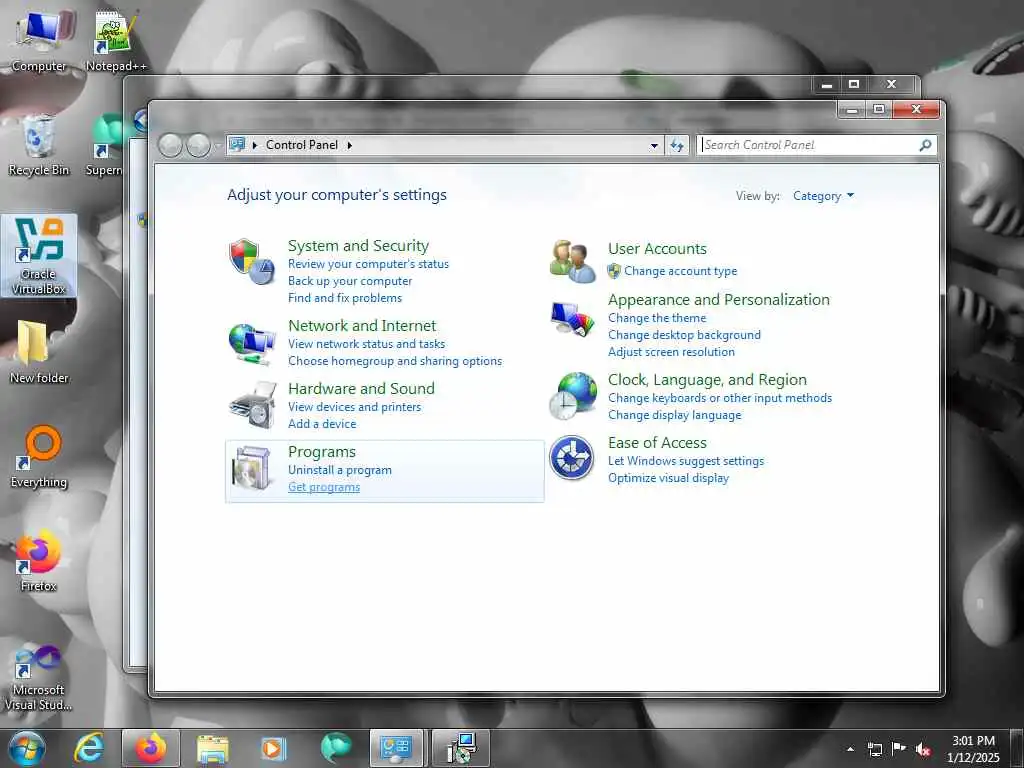Open the Hardware and Sound heading

coord(361,389)
